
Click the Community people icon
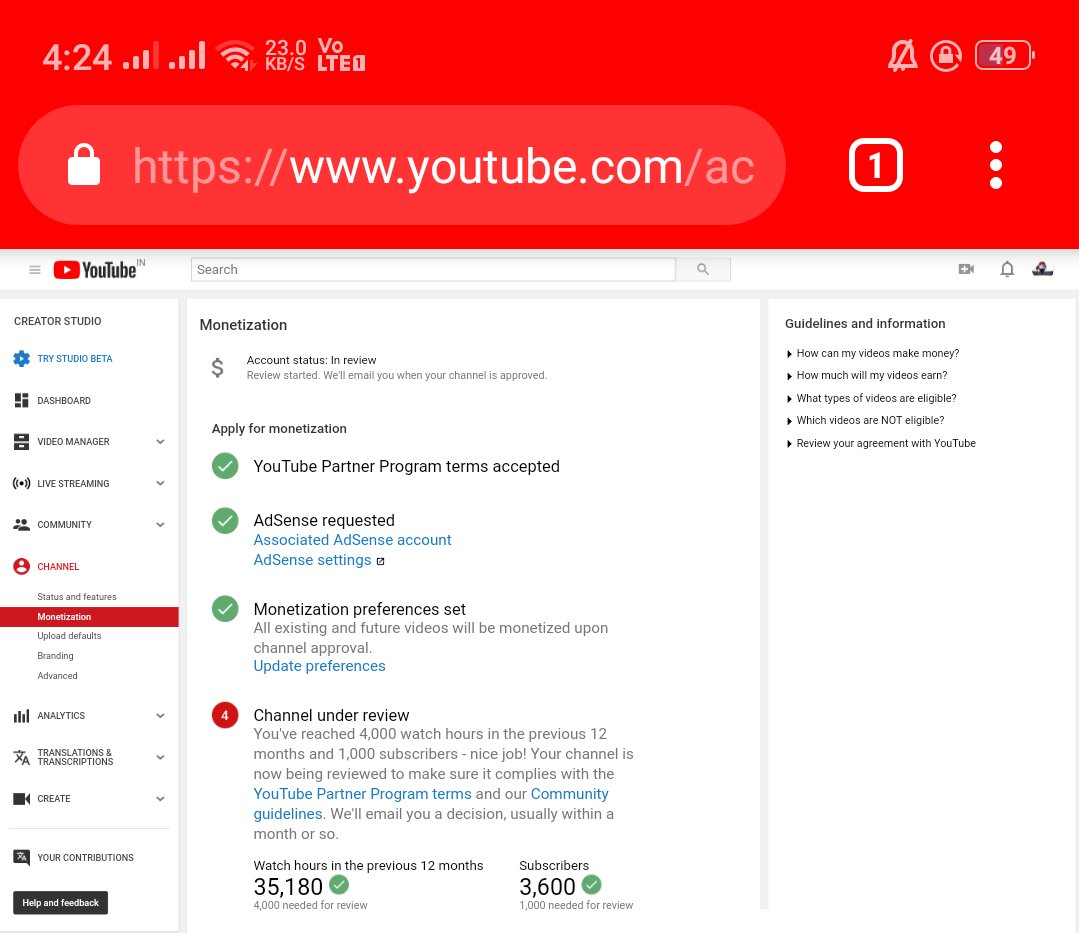tap(21, 524)
